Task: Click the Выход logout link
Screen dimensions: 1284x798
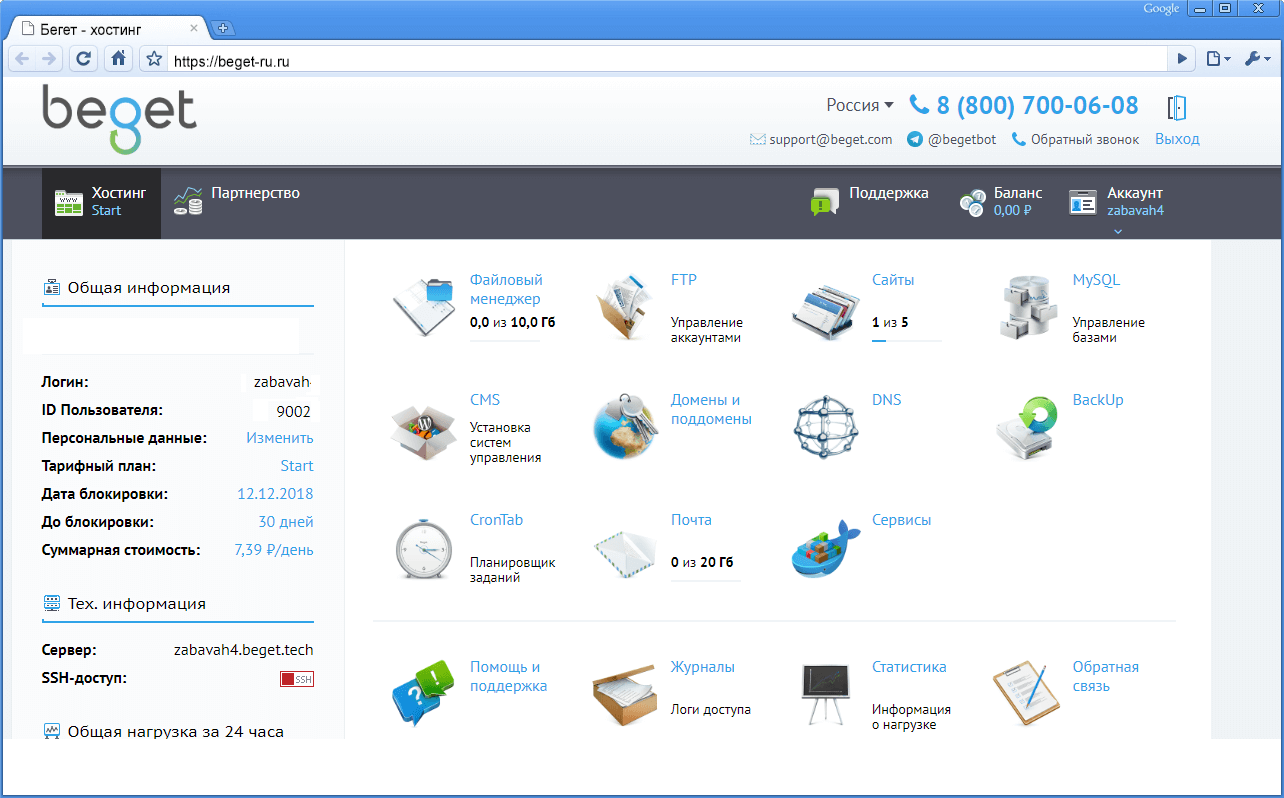Action: (1177, 139)
